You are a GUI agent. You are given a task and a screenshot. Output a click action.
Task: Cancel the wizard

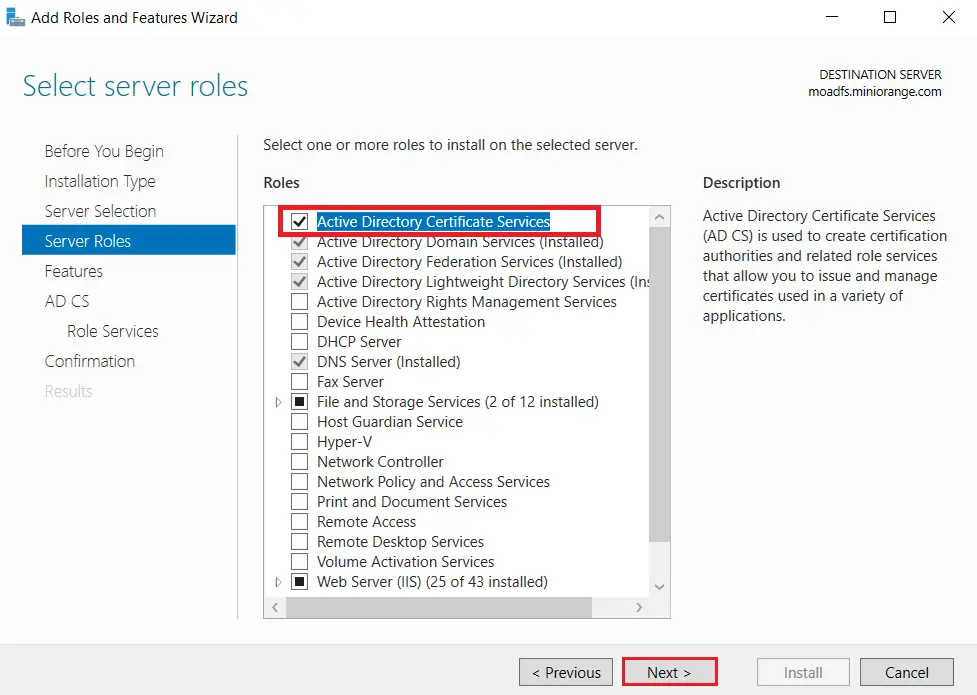[x=906, y=671]
